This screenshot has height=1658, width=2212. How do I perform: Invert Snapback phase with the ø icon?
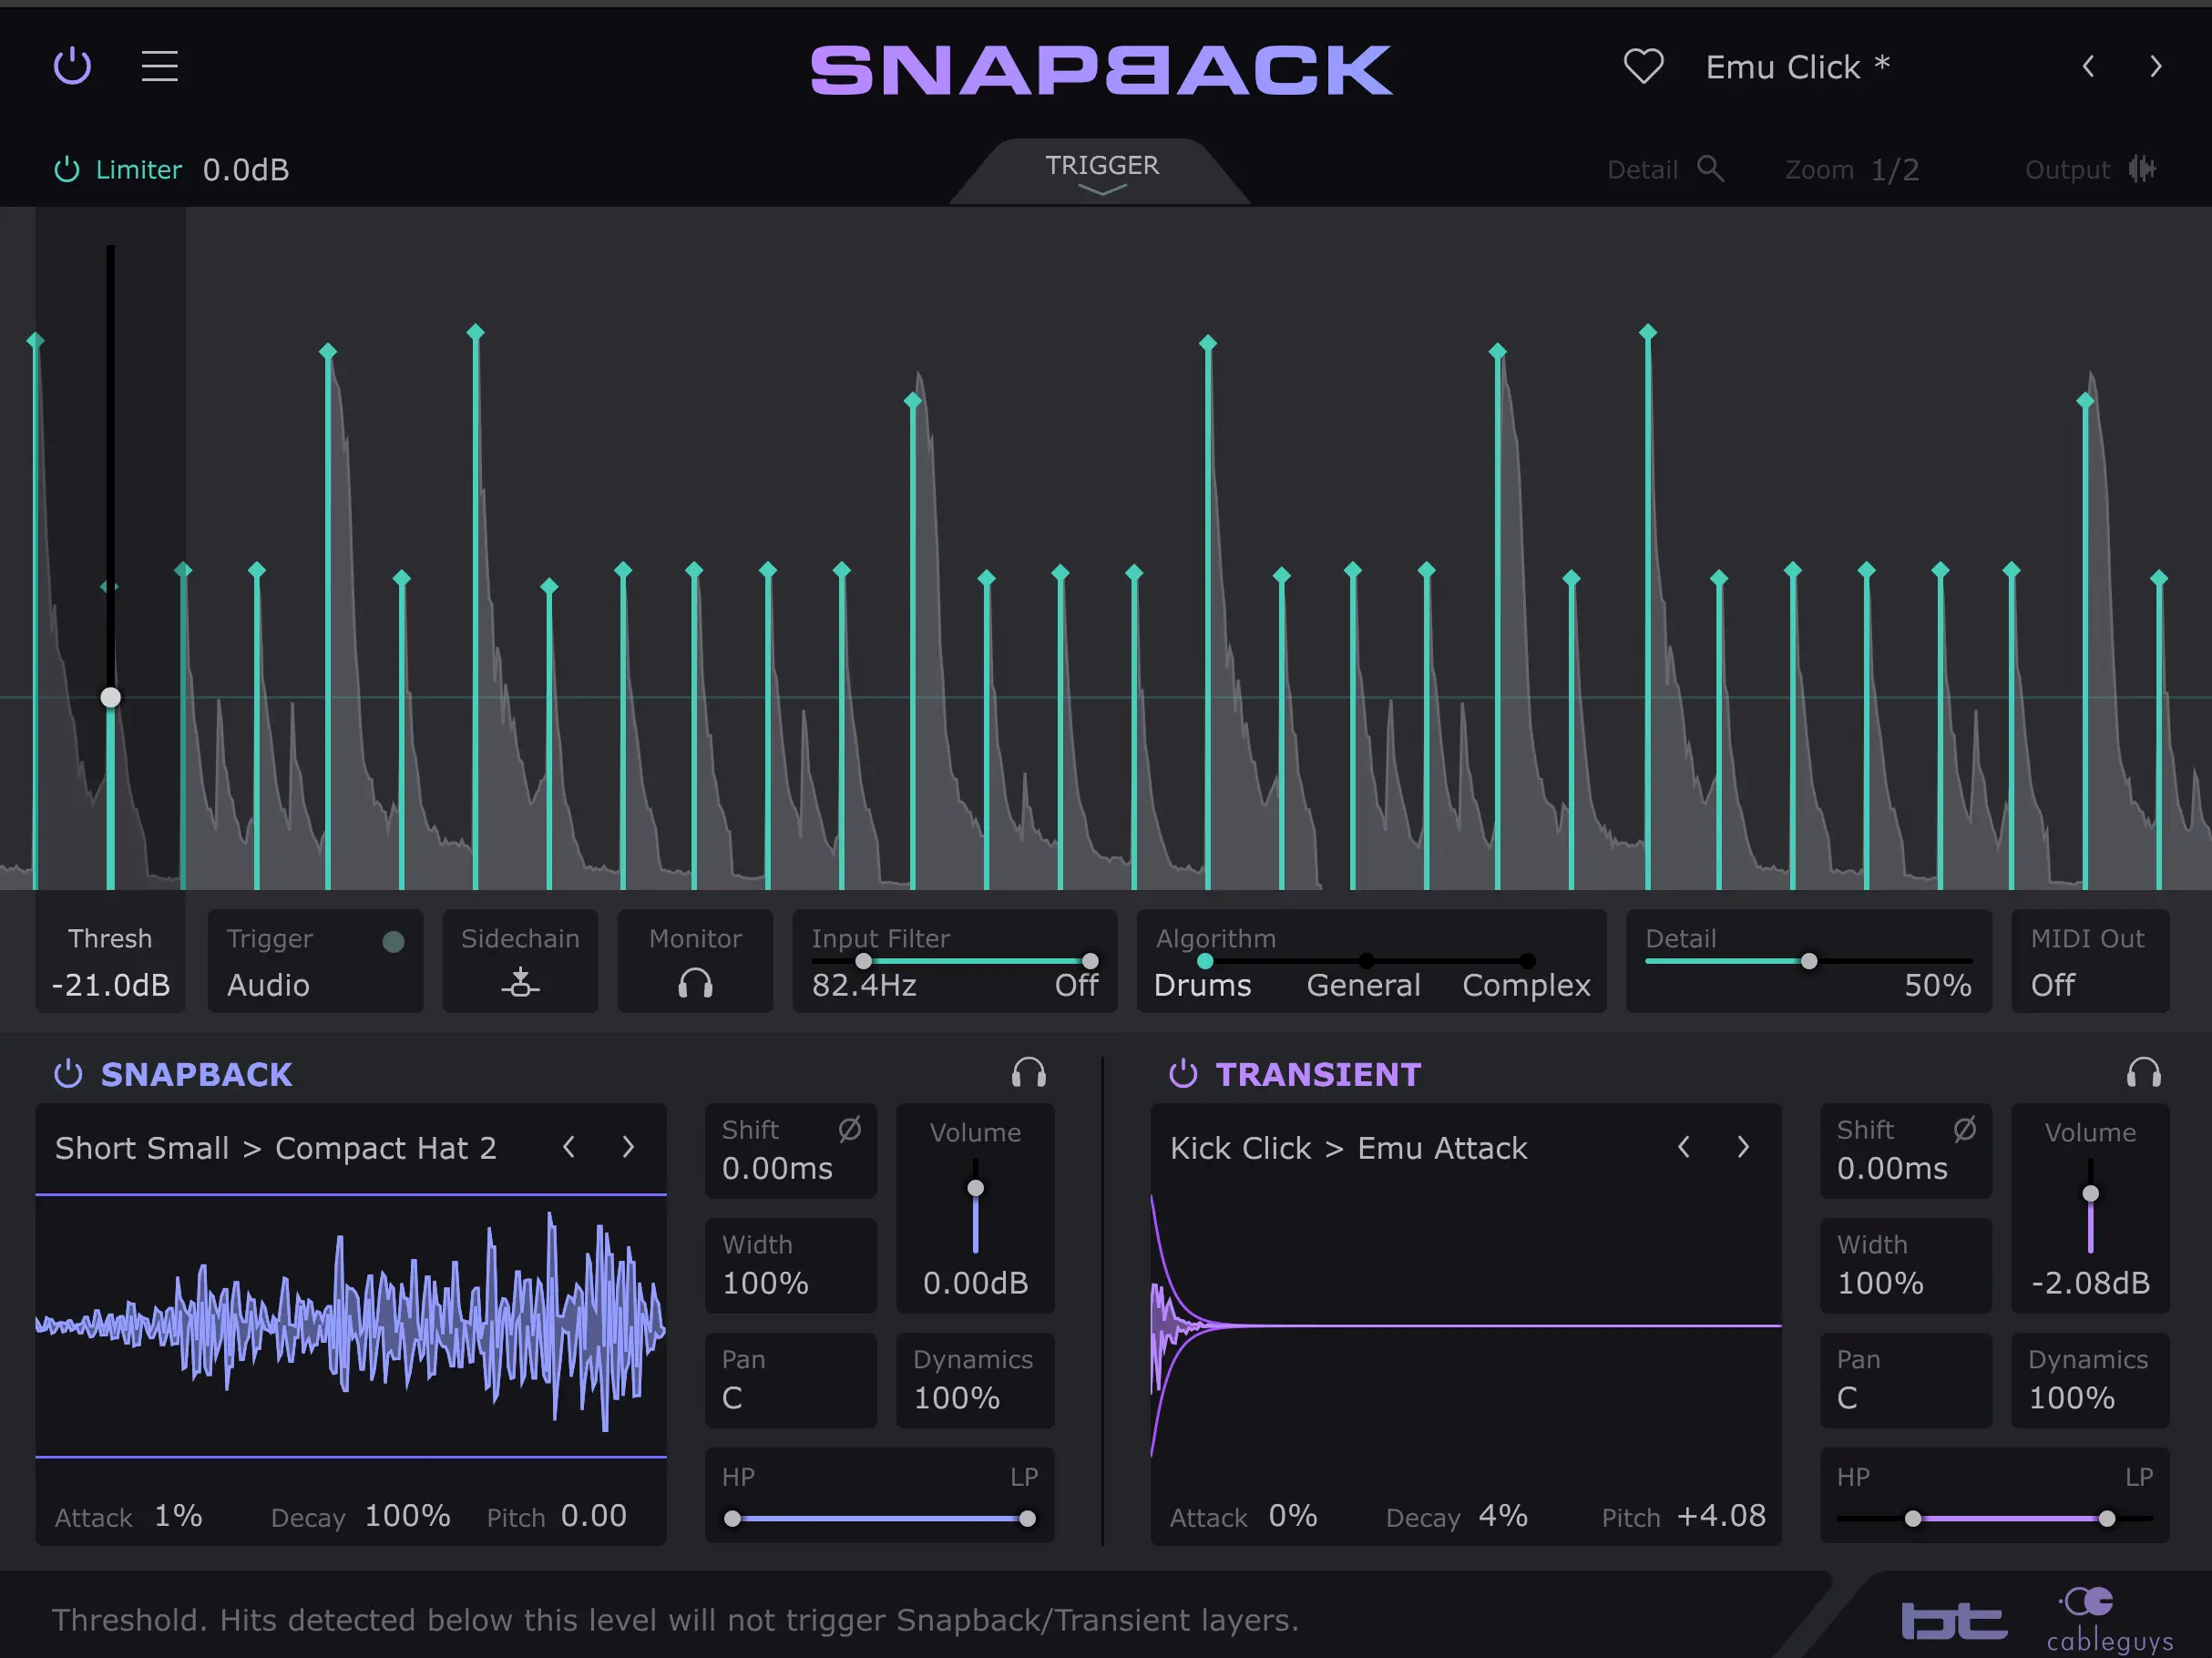(850, 1129)
